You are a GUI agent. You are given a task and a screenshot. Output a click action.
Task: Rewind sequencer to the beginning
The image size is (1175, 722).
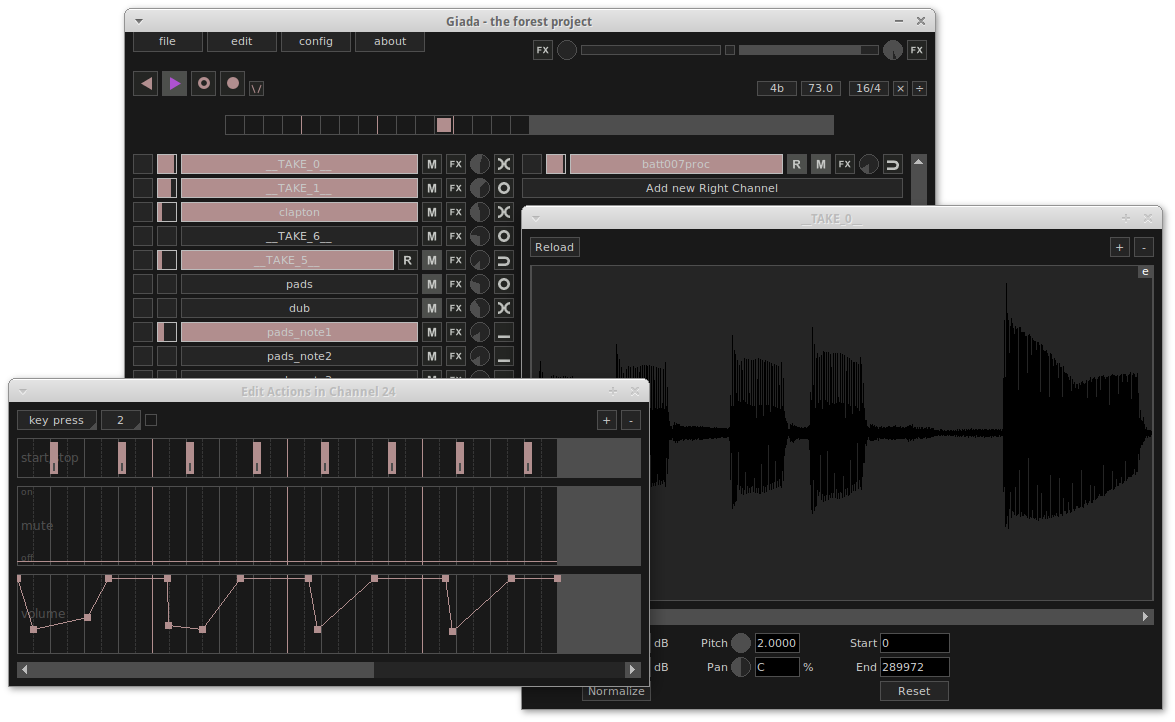(x=146, y=84)
